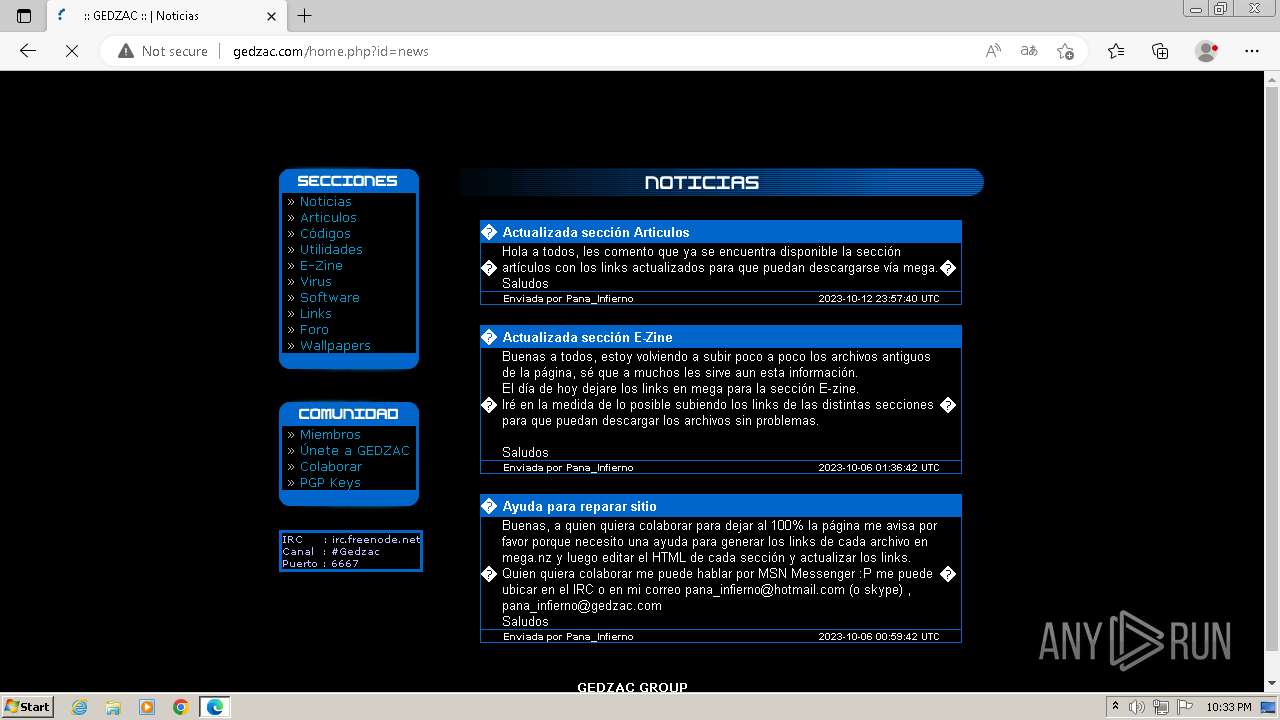The image size is (1280, 720).
Task: Click the COMUNIDAD panel header
Action: tap(348, 414)
